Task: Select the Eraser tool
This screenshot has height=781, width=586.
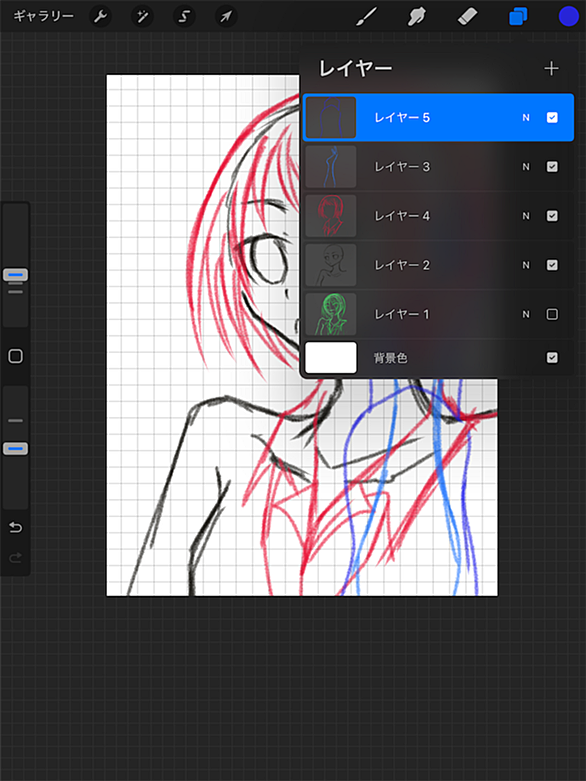Action: pyautogui.click(x=467, y=16)
